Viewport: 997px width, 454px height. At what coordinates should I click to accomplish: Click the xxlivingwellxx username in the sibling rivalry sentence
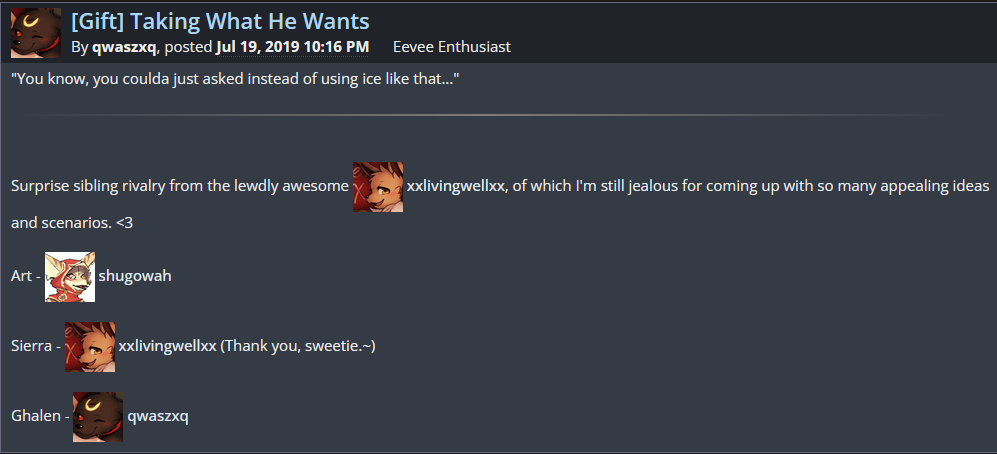(x=456, y=187)
